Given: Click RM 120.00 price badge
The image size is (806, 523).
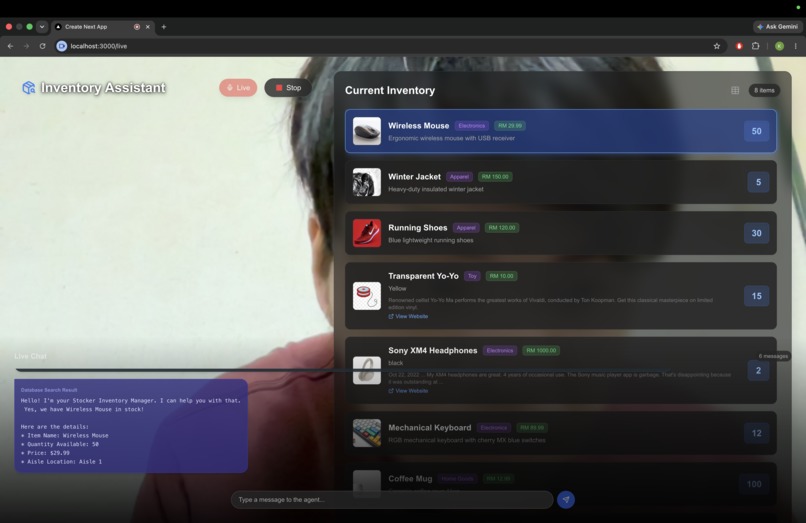Looking at the screenshot, I should [502, 228].
